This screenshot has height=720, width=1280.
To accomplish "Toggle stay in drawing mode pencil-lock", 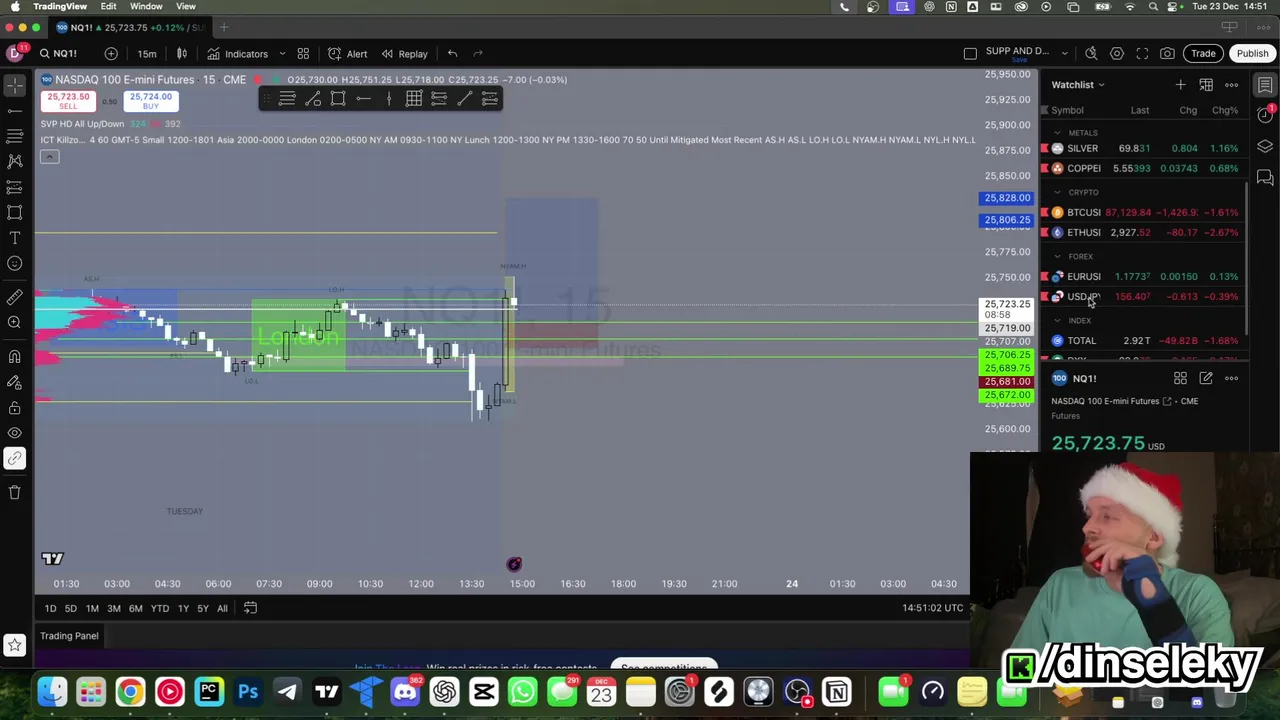I will click(x=15, y=382).
